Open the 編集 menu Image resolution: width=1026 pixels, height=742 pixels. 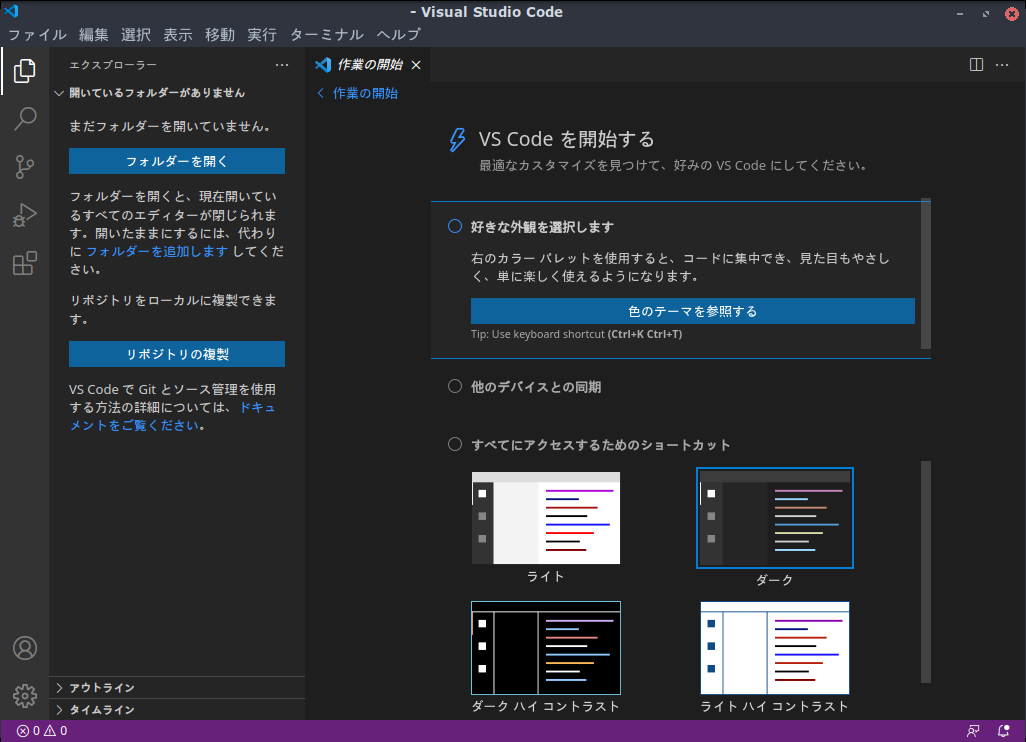coord(94,35)
